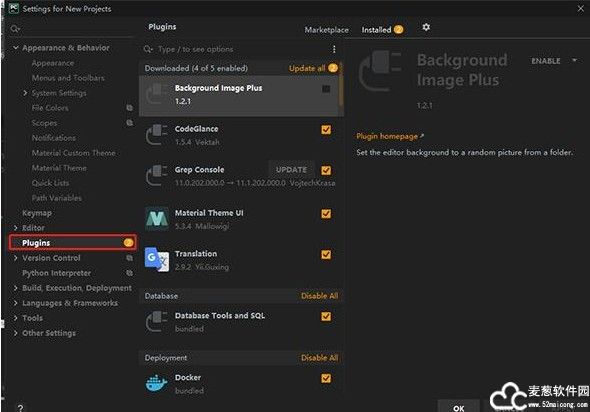Open the ENABLE button dropdown arrow
The width and height of the screenshot is (590, 412).
point(574,61)
